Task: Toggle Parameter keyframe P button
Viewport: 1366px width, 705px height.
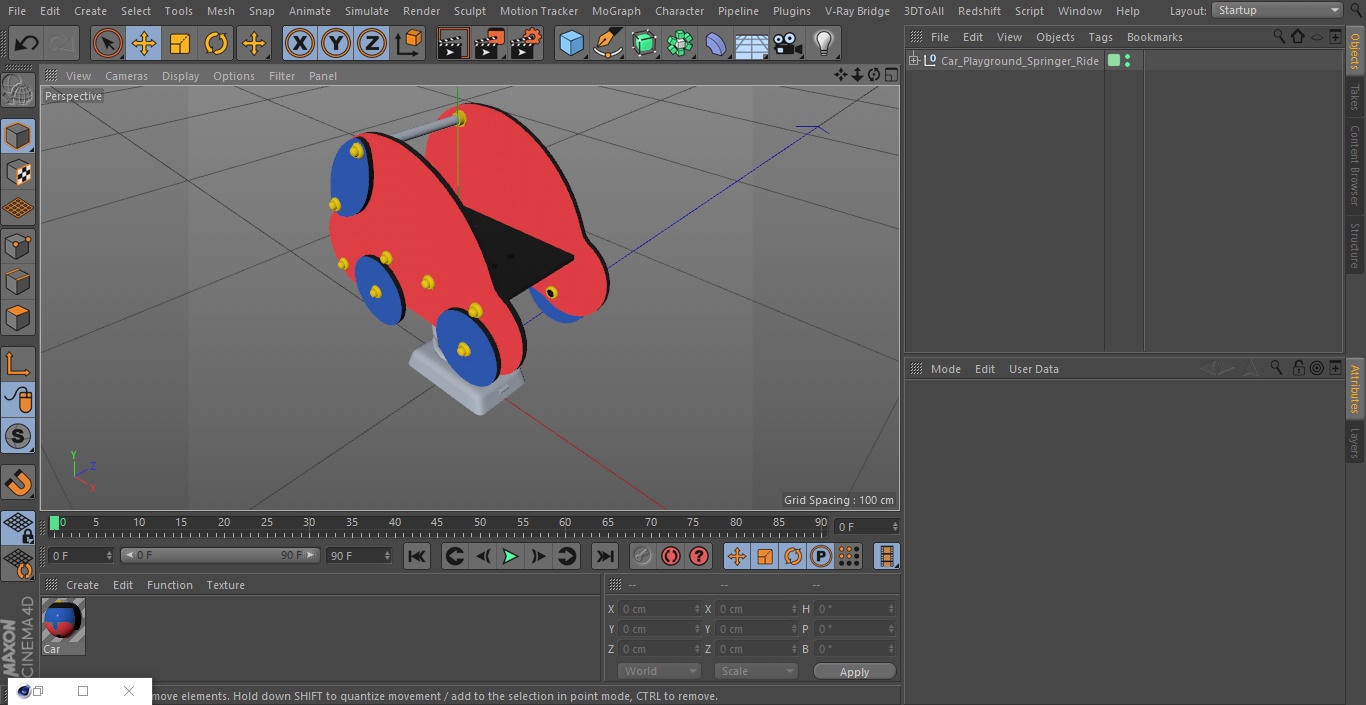Action: [821, 556]
